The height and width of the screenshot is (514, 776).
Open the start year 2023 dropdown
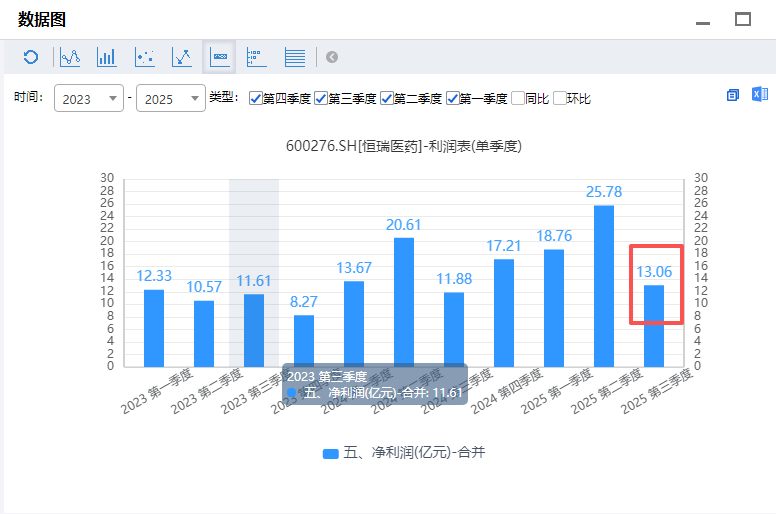click(x=88, y=99)
